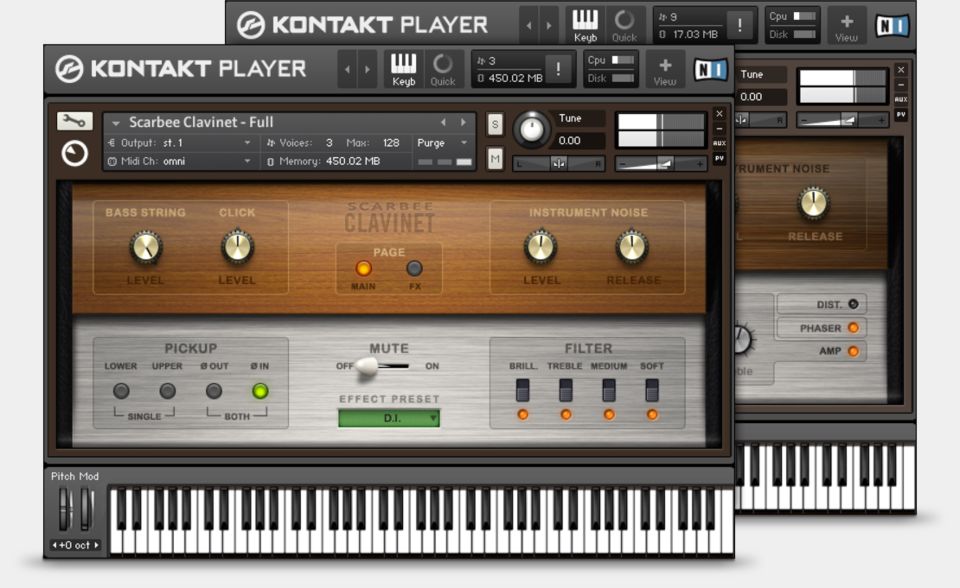
Task: Click the Quick load icon in front window
Action: point(442,69)
